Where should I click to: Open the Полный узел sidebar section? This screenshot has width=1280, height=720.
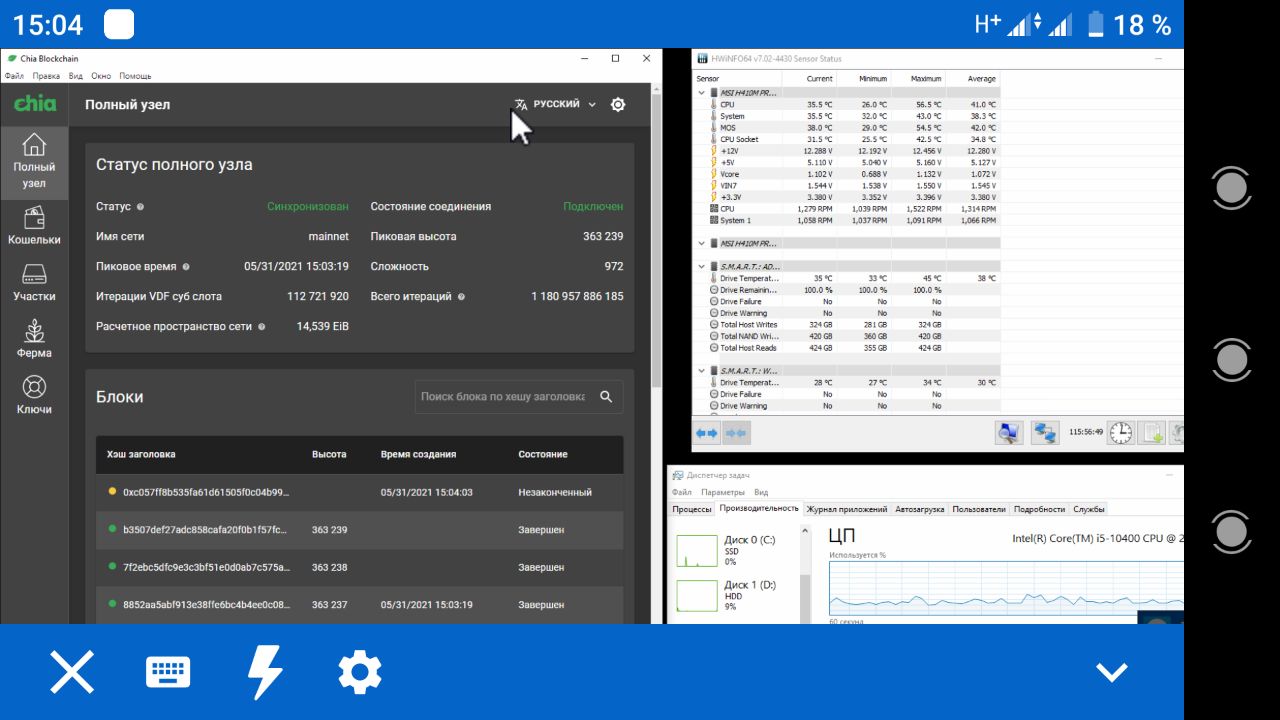[34, 161]
